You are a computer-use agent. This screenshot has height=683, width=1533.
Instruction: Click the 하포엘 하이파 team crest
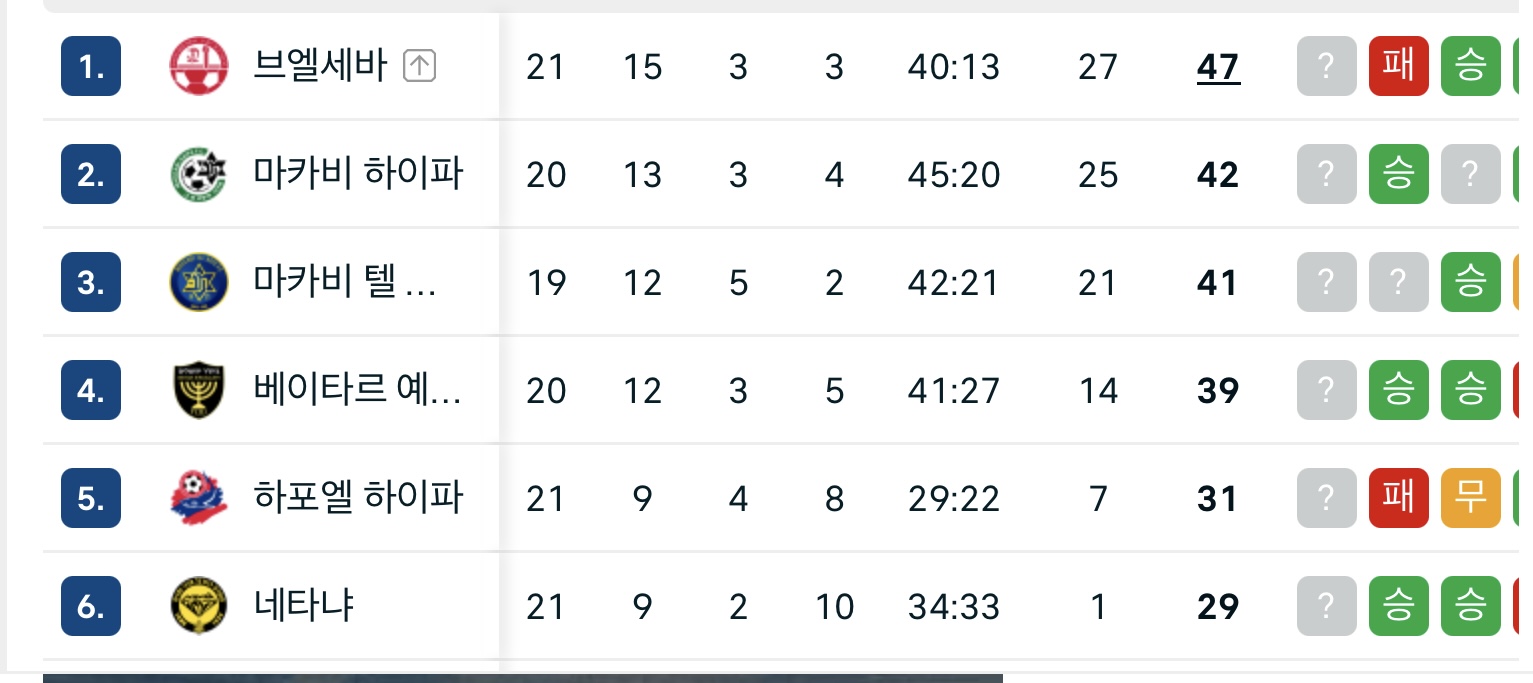199,498
